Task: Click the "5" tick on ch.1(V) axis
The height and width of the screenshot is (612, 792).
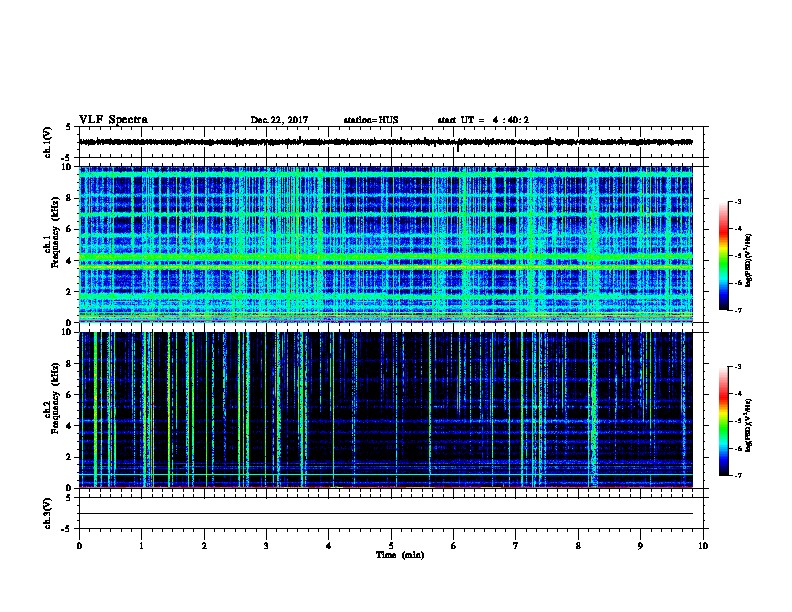Action: pos(69,127)
